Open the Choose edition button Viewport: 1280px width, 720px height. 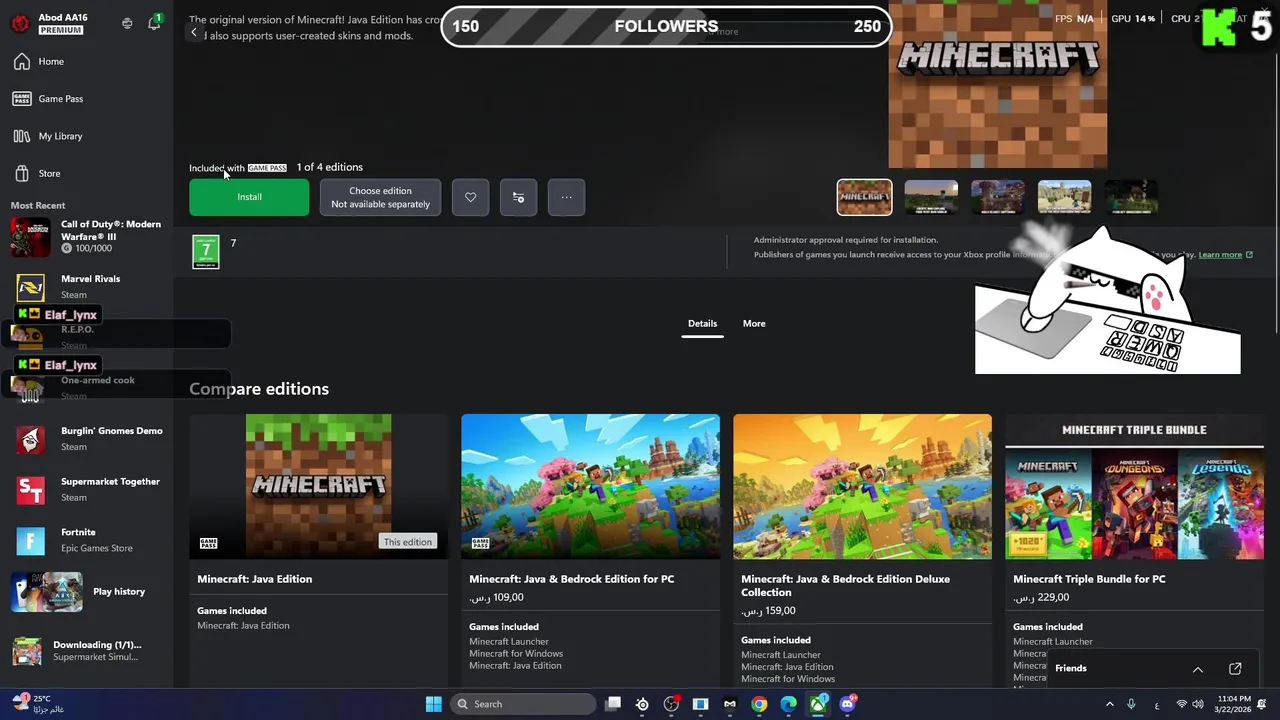click(380, 197)
